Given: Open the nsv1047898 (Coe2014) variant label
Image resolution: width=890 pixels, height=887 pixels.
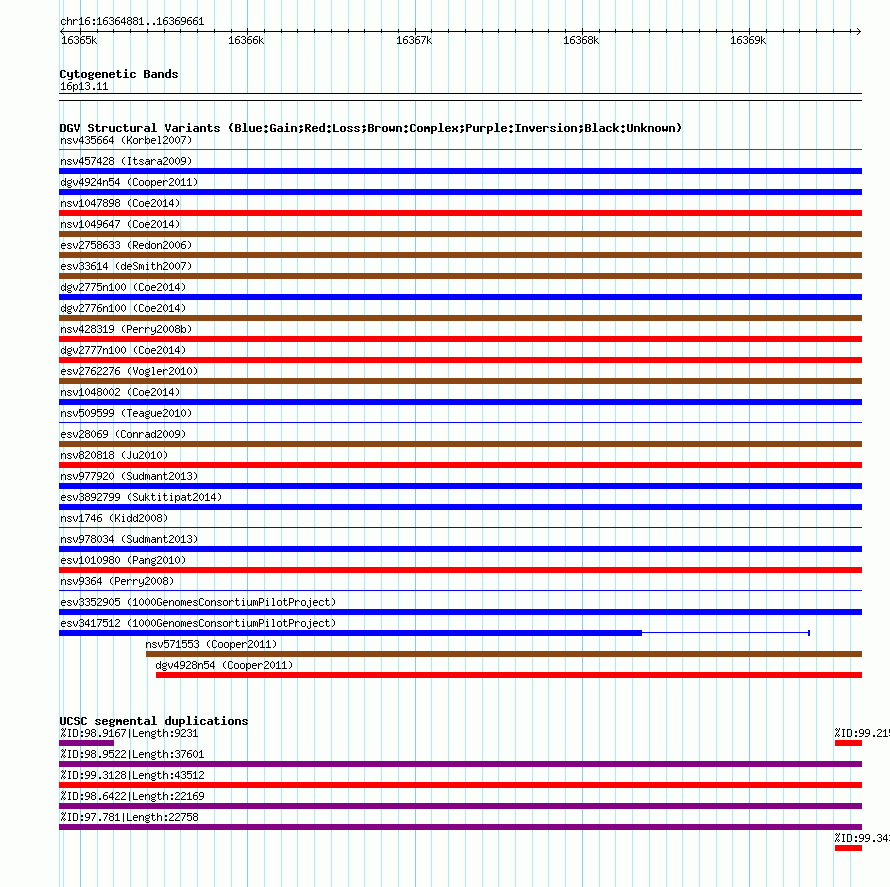Looking at the screenshot, I should (x=120, y=203).
